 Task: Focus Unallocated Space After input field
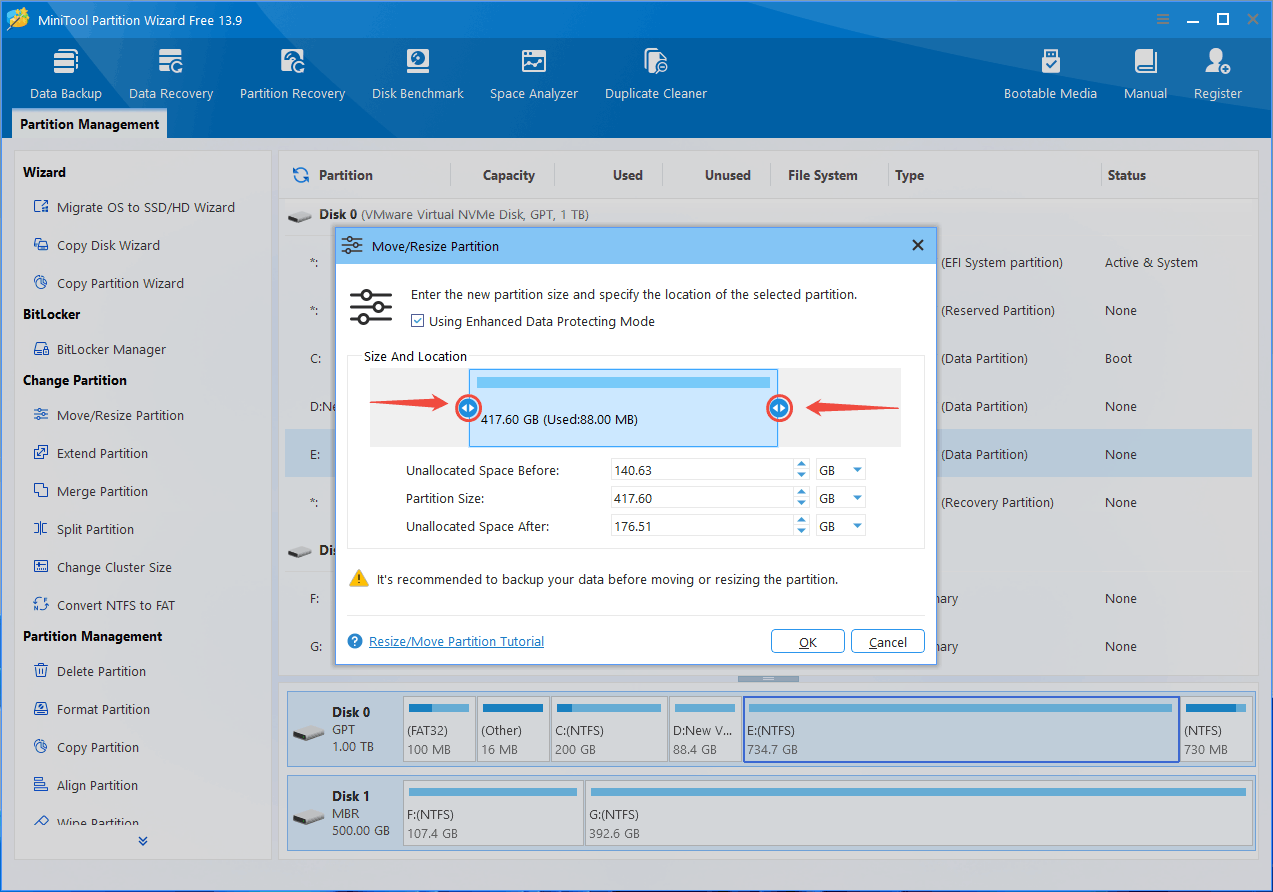pos(703,526)
